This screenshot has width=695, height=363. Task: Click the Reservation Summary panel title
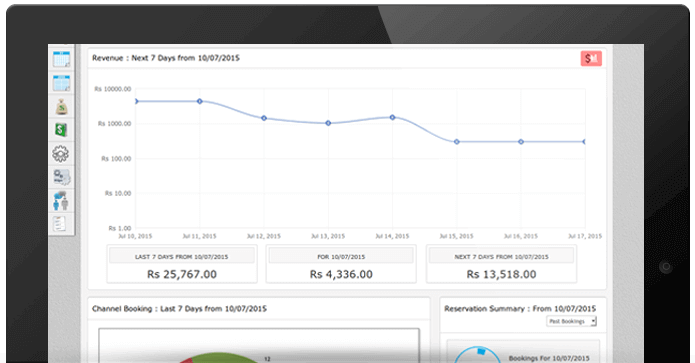[520, 308]
